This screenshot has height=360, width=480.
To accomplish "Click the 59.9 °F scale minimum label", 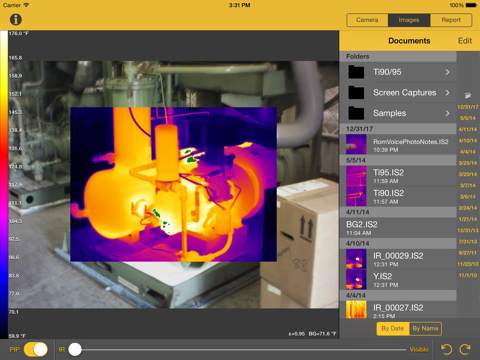I will point(17,336).
